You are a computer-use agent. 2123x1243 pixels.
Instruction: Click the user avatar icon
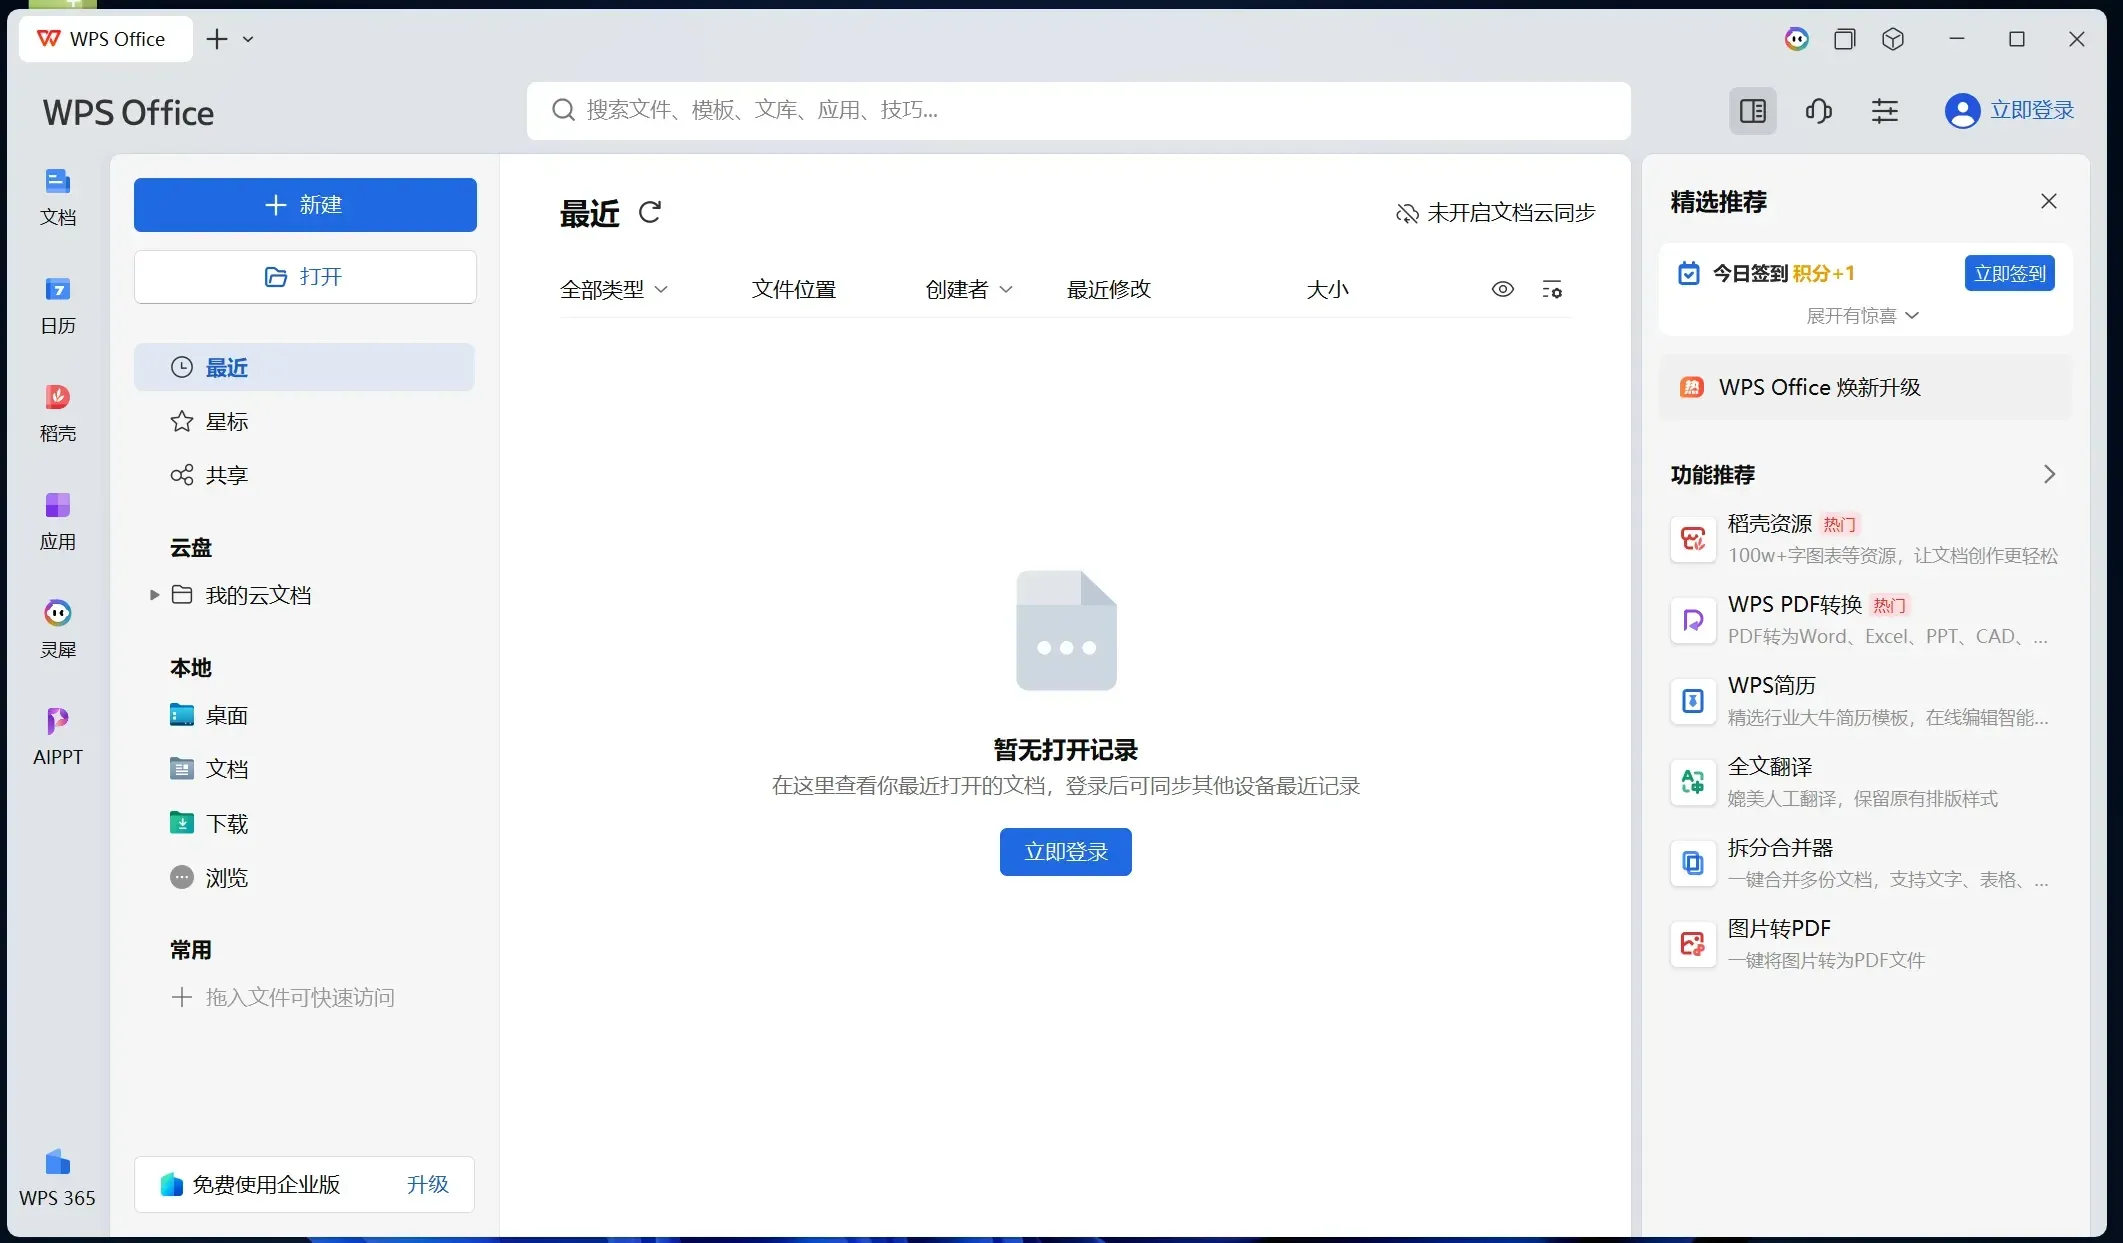pyautogui.click(x=1962, y=111)
